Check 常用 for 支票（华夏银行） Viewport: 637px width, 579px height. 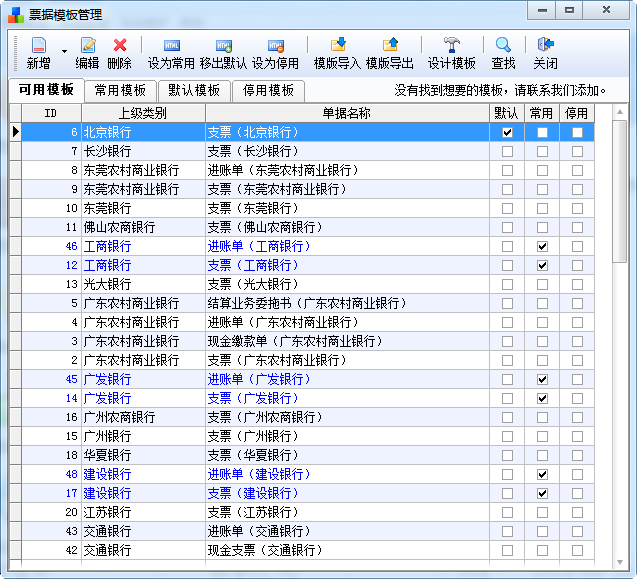pyautogui.click(x=542, y=455)
